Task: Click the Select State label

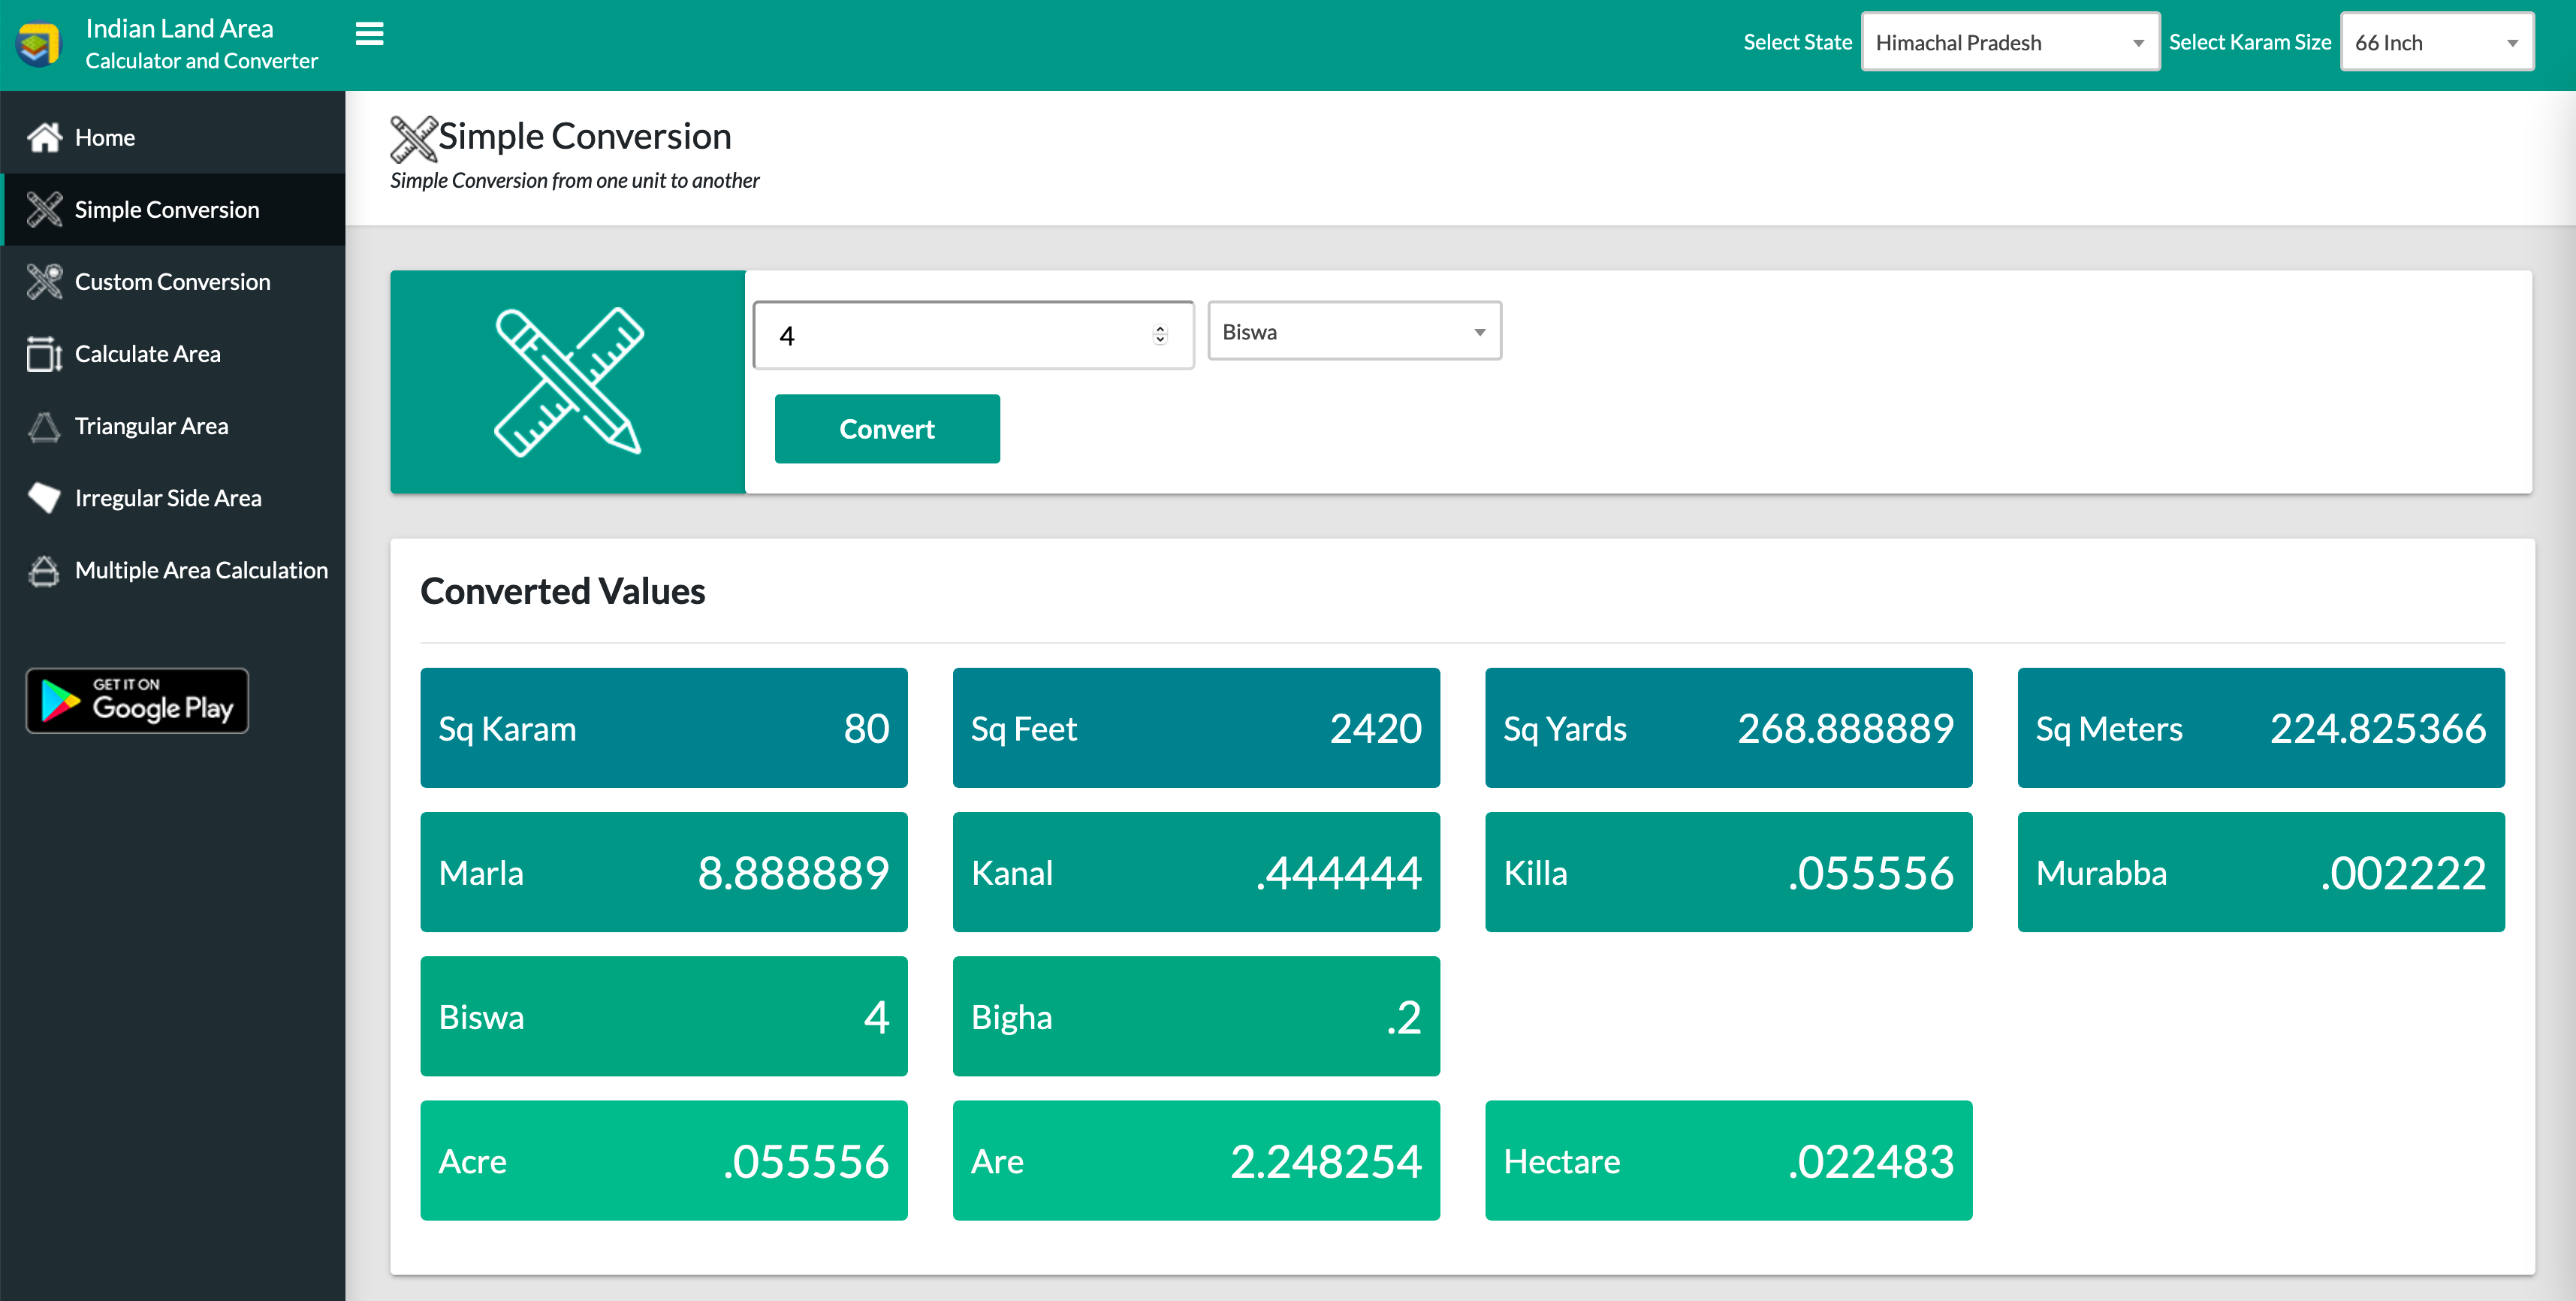Action: (x=1797, y=42)
